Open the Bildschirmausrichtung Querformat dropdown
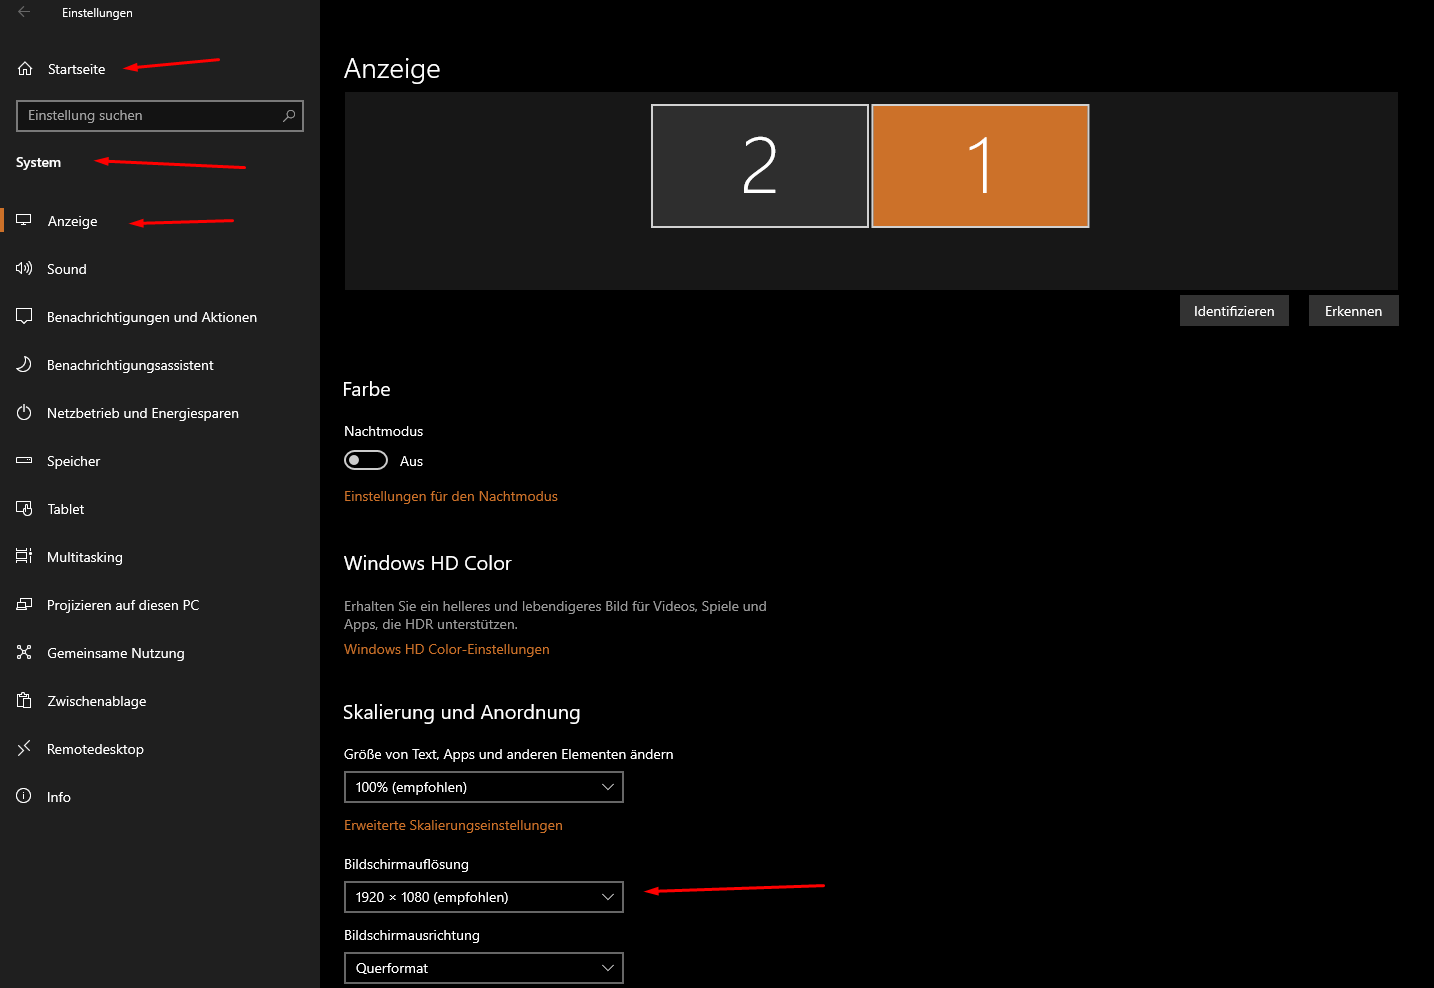1434x988 pixels. [483, 968]
